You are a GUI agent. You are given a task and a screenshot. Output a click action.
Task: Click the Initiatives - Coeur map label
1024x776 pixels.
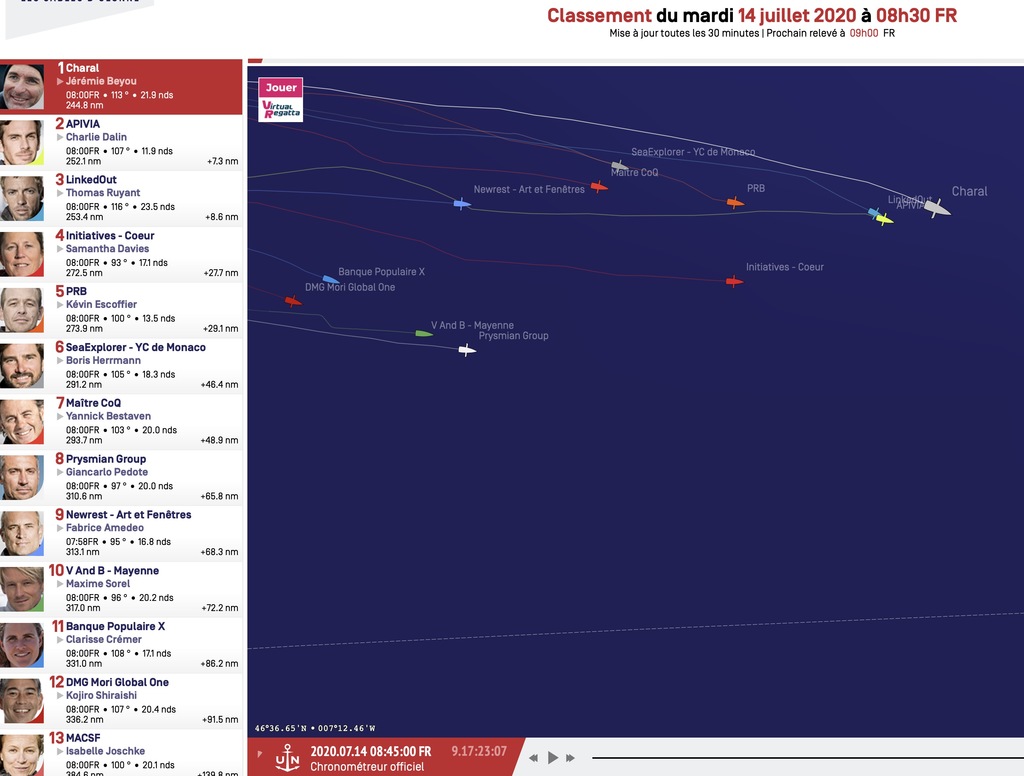pyautogui.click(x=784, y=267)
